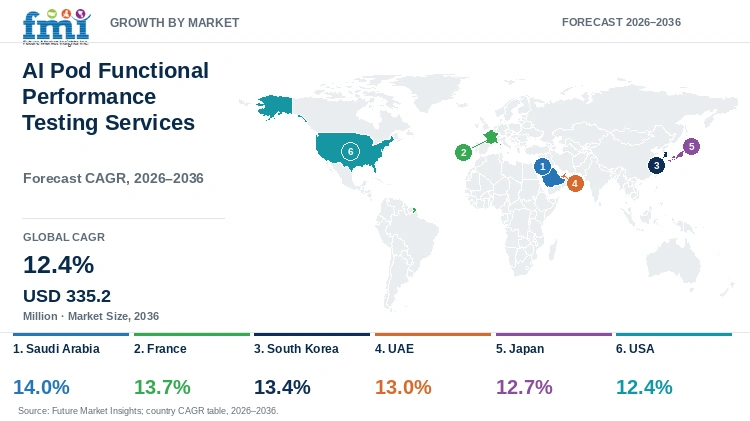Click USA teal value 12.4%

644,387
